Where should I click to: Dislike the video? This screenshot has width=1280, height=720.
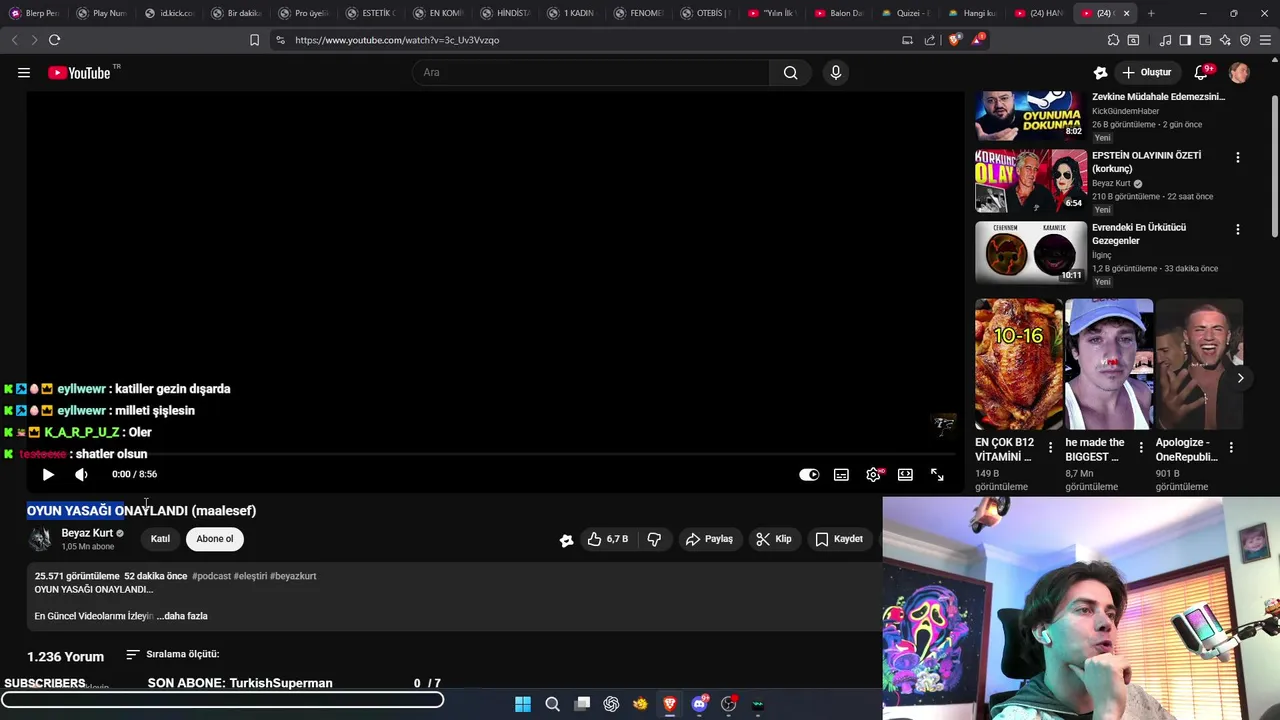(654, 539)
